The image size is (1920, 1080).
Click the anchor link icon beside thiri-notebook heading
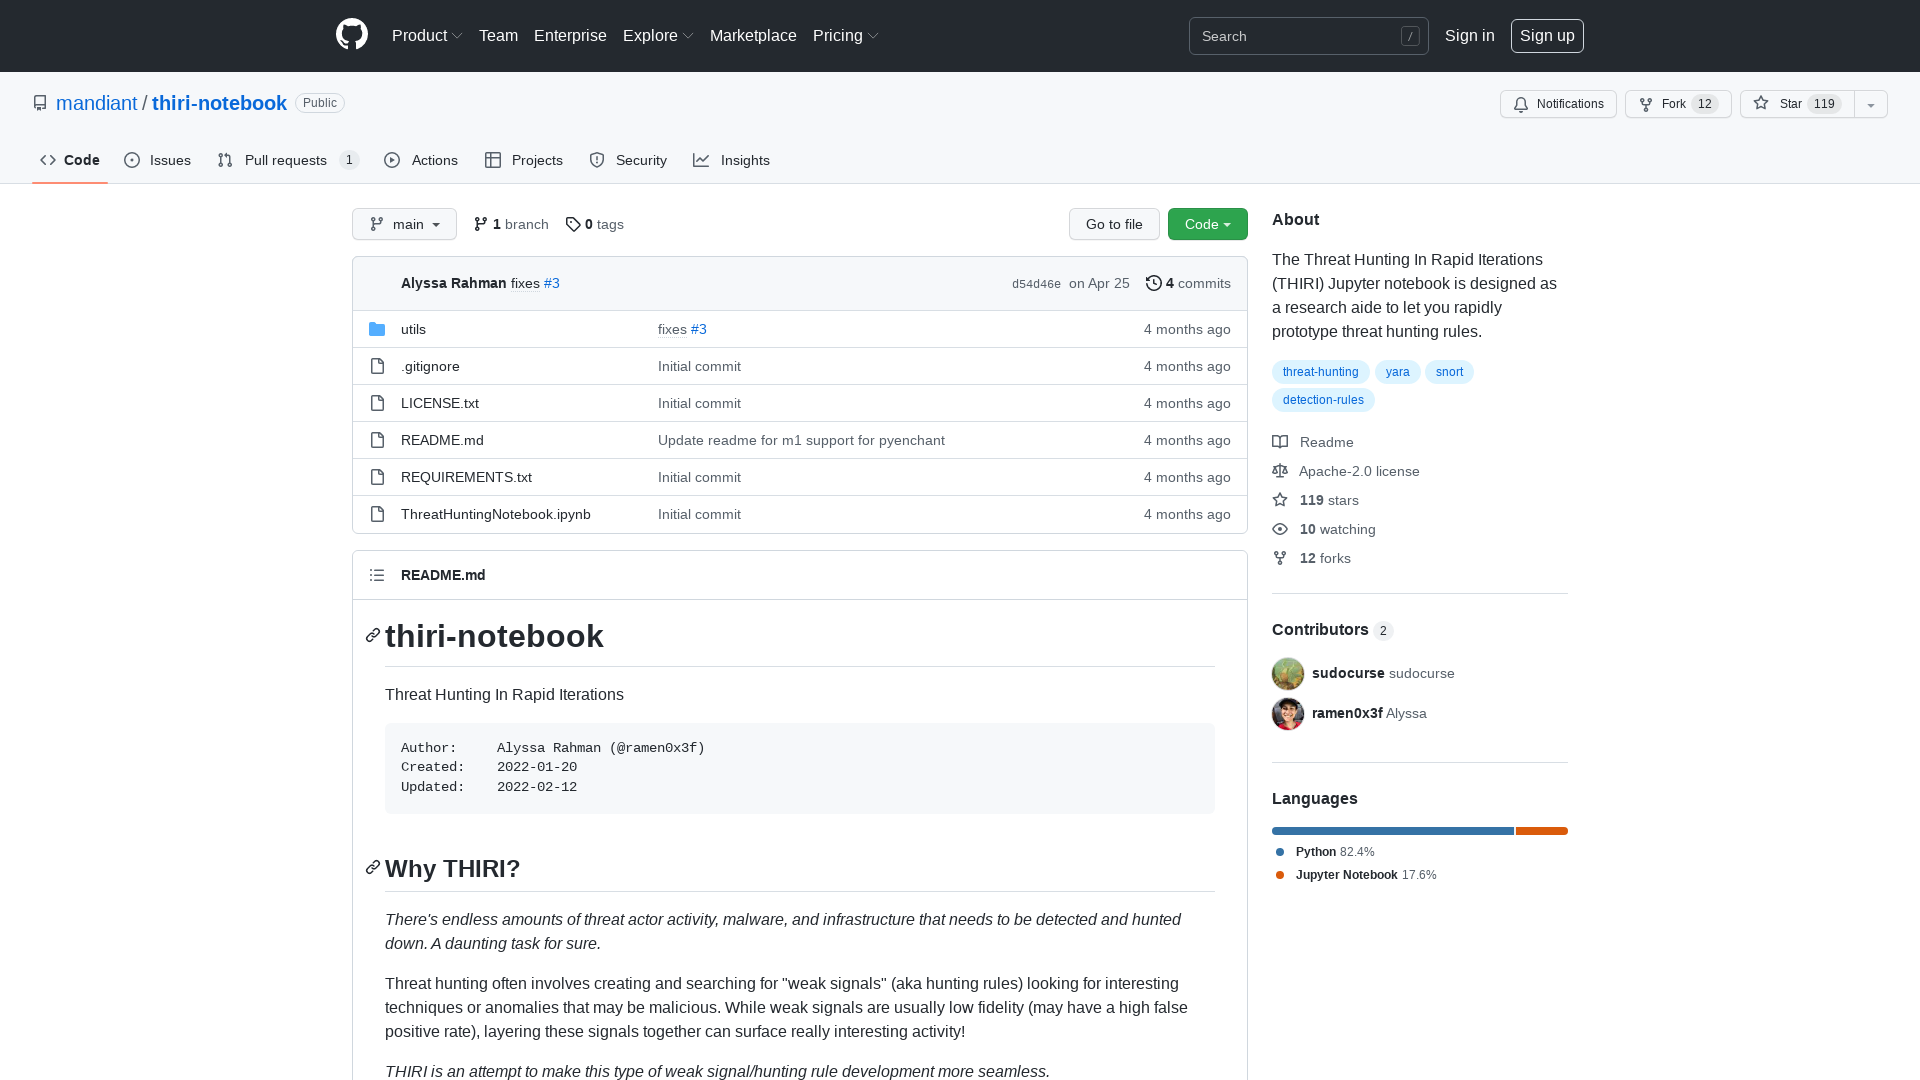pyautogui.click(x=373, y=635)
